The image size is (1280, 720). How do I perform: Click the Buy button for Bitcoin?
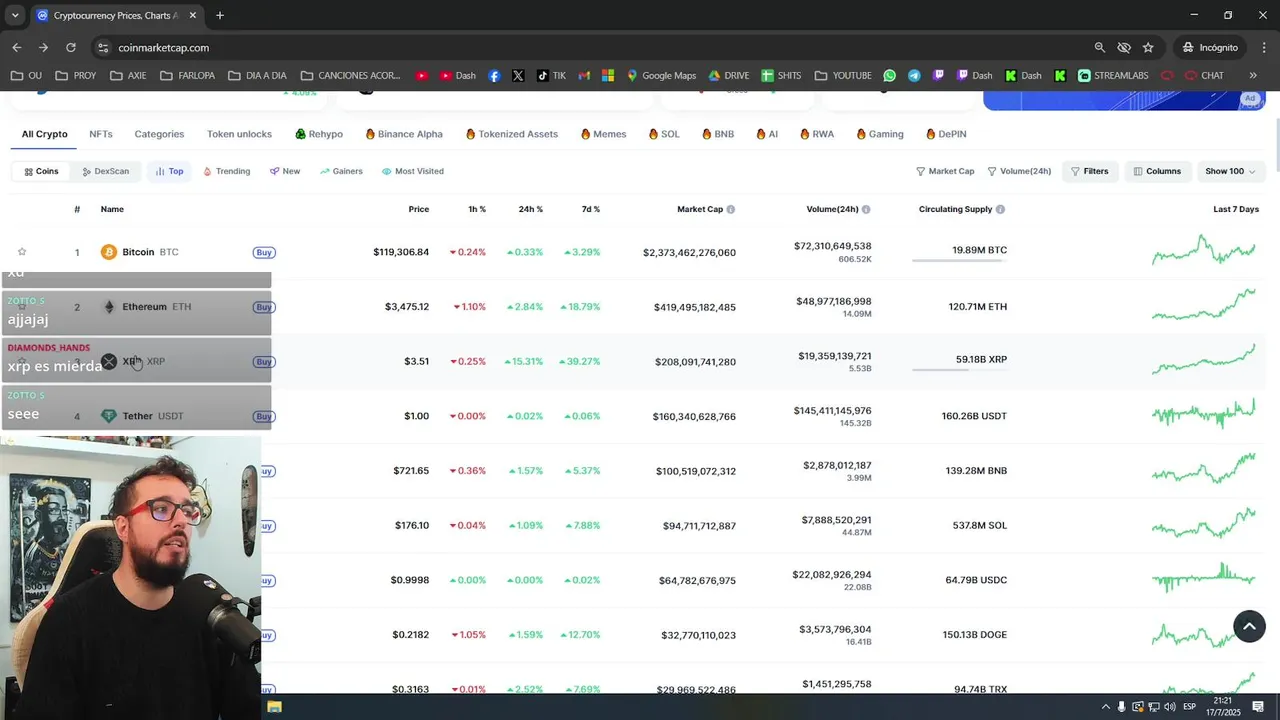click(x=263, y=252)
